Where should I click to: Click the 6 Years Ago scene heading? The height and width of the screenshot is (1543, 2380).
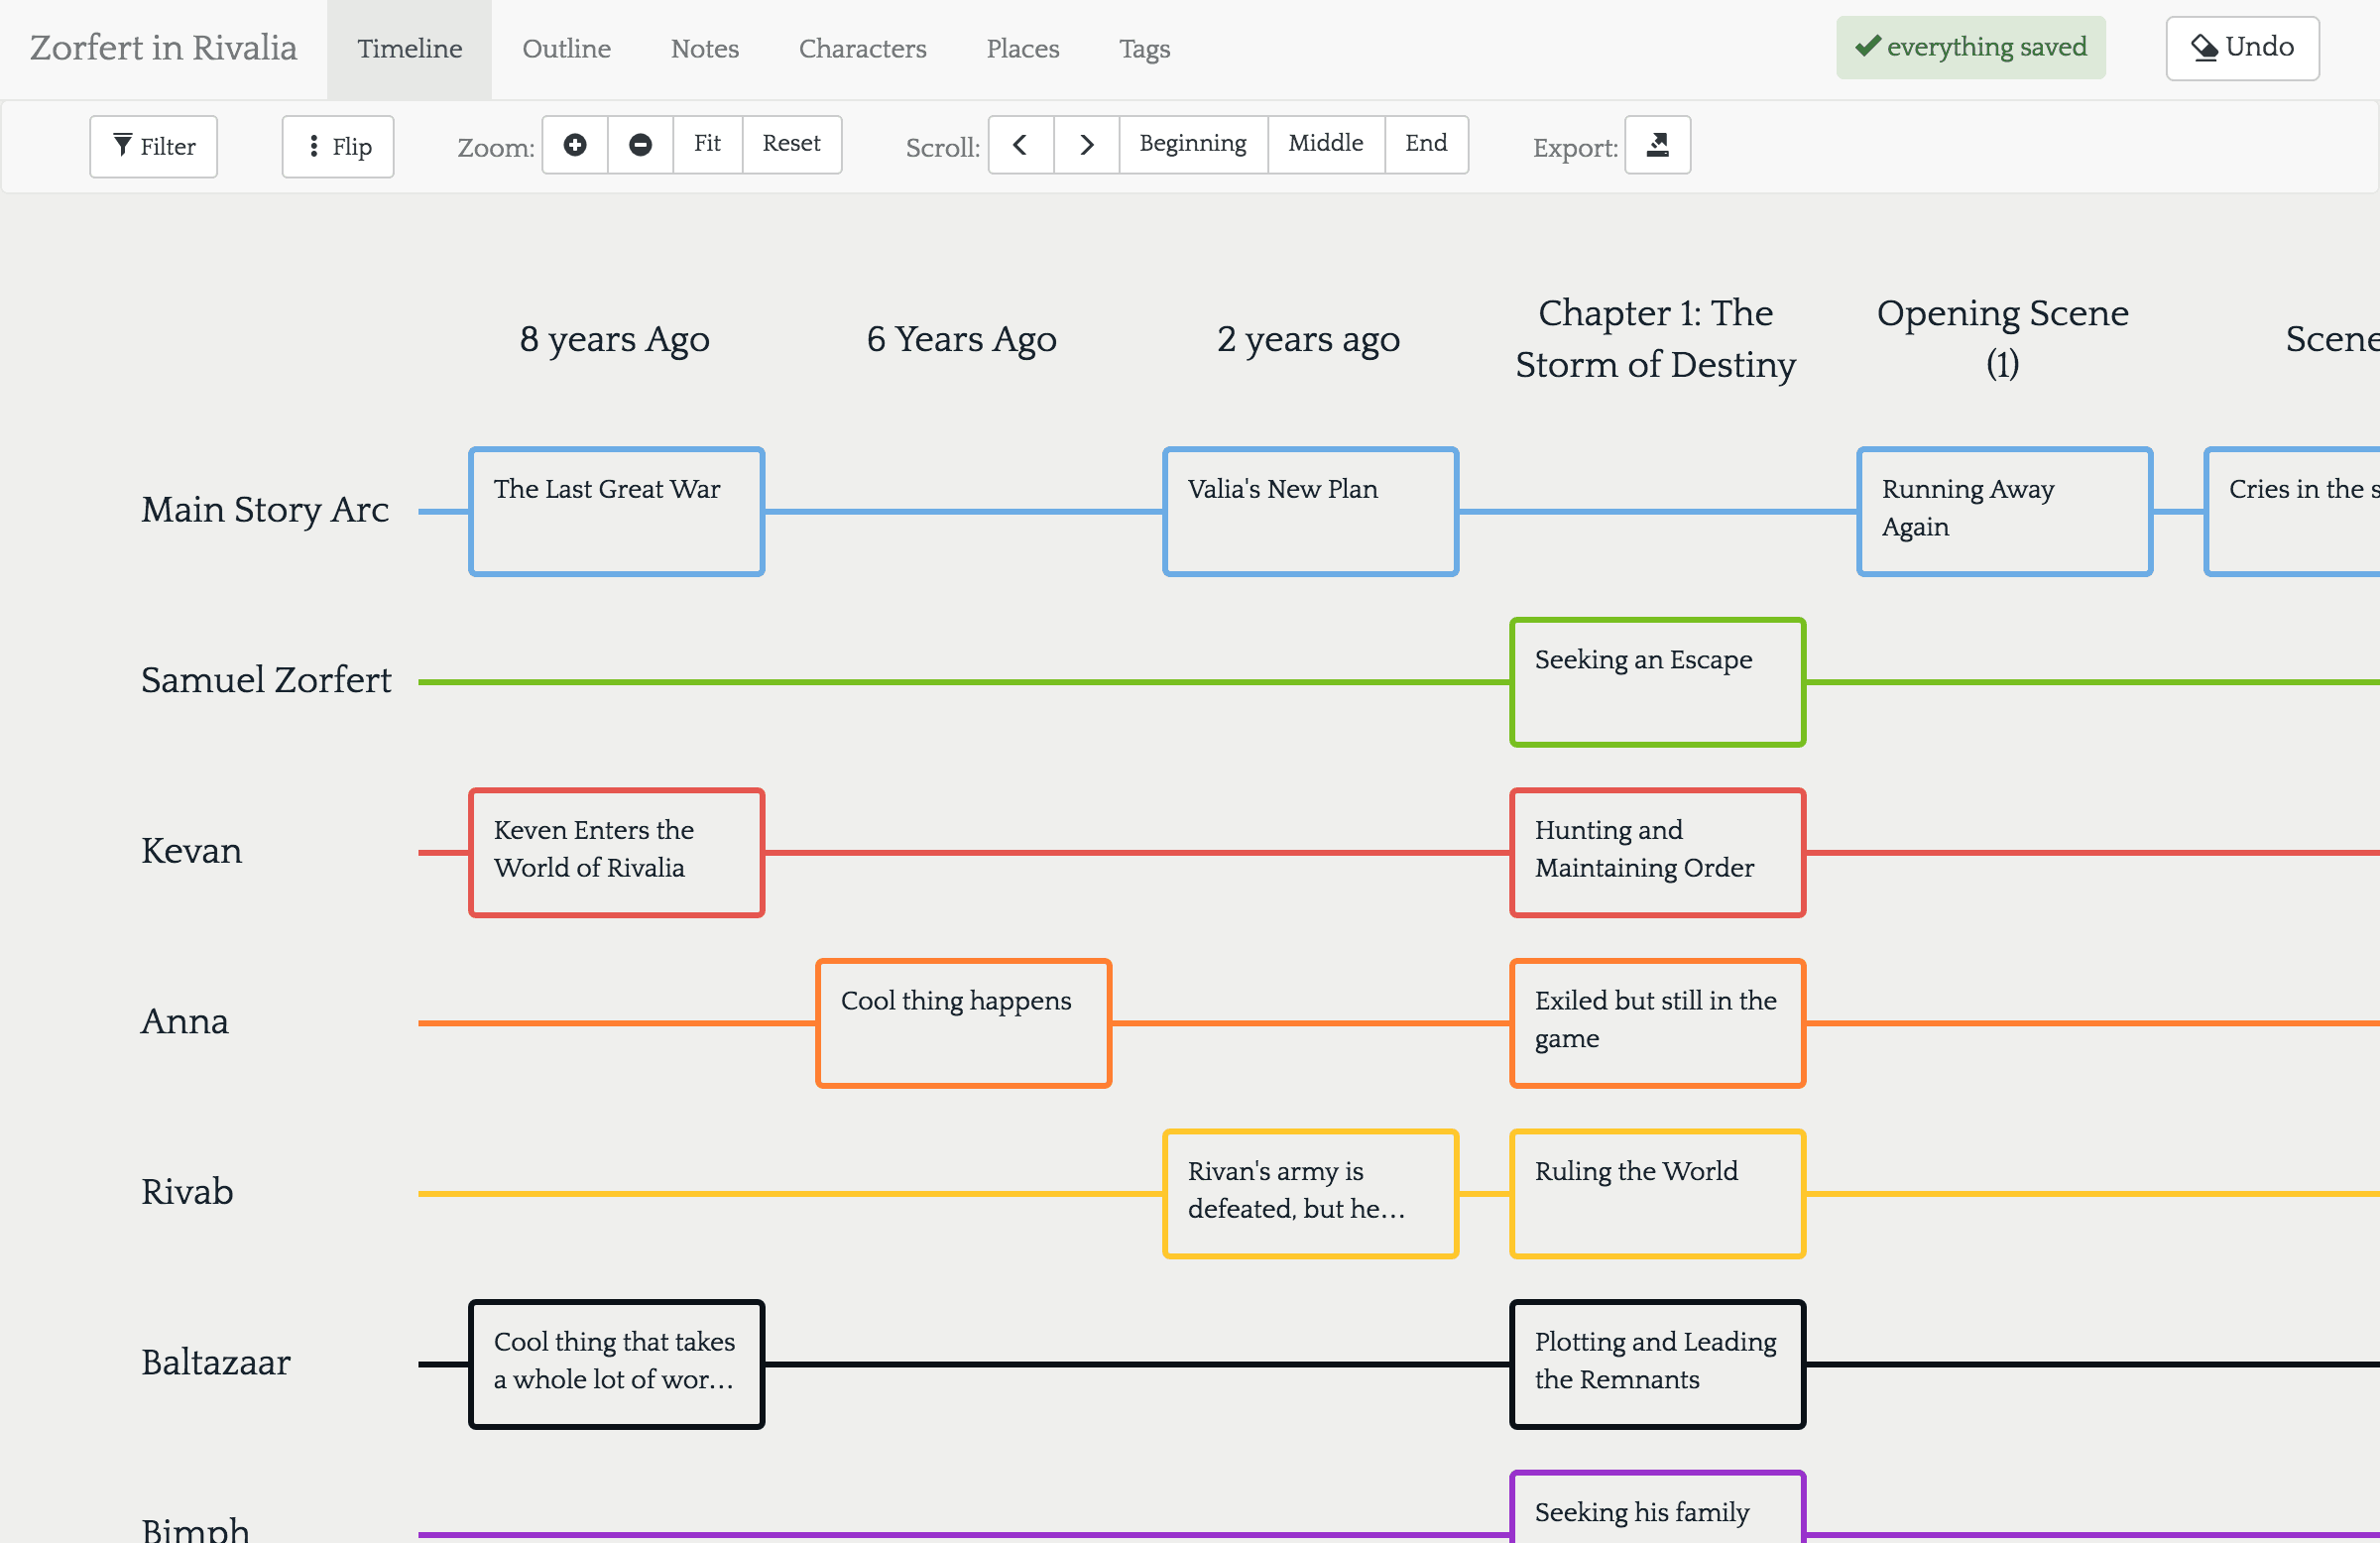961,340
